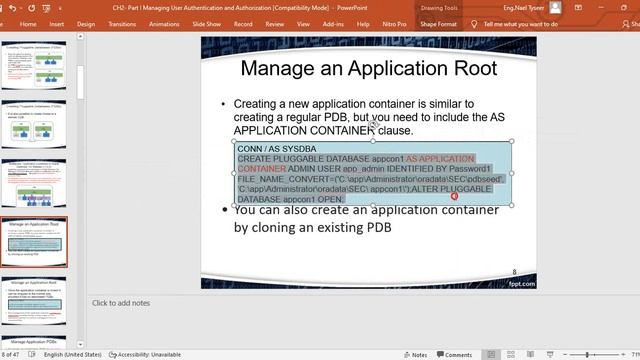Open Ribbon Display Options icon
Image resolution: width=640 pixels, height=360 pixels.
click(x=578, y=8)
